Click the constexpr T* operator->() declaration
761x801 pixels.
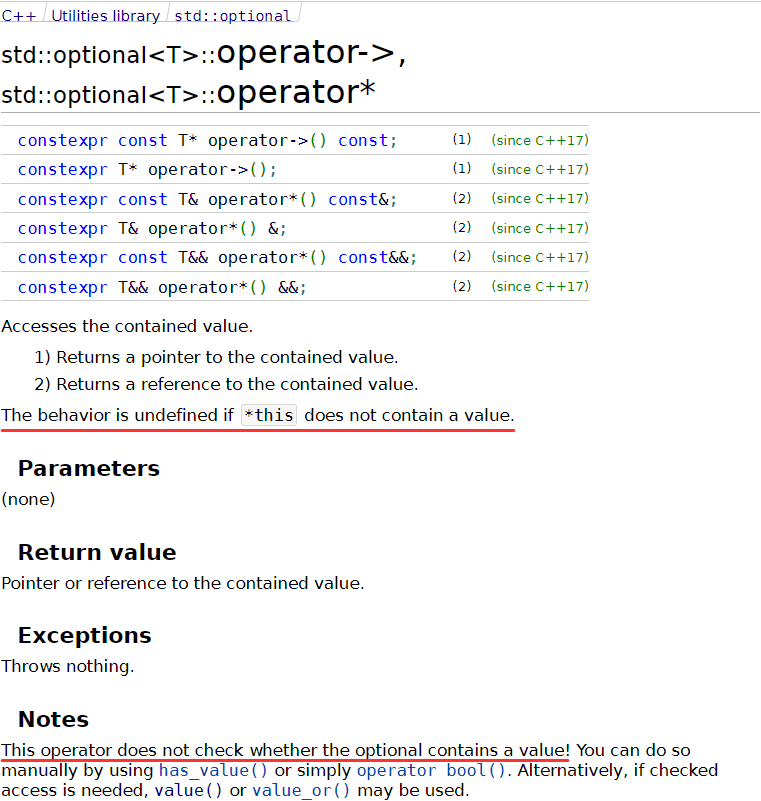click(x=147, y=170)
